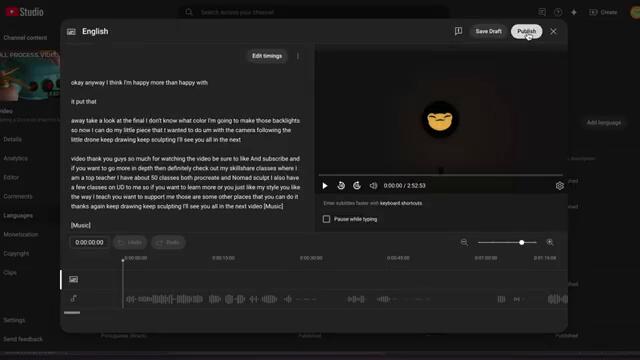Mute the video preview volume
Viewport: 640px width, 360px height.
click(373, 186)
